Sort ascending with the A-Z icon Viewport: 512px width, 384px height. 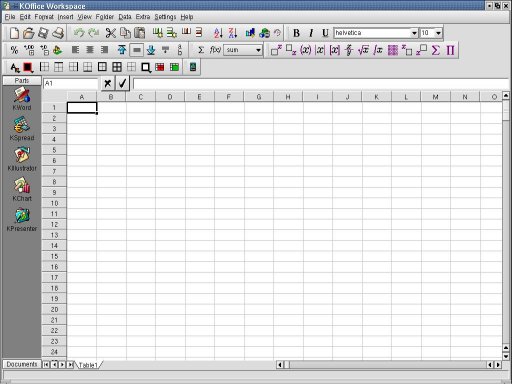pyautogui.click(x=218, y=33)
